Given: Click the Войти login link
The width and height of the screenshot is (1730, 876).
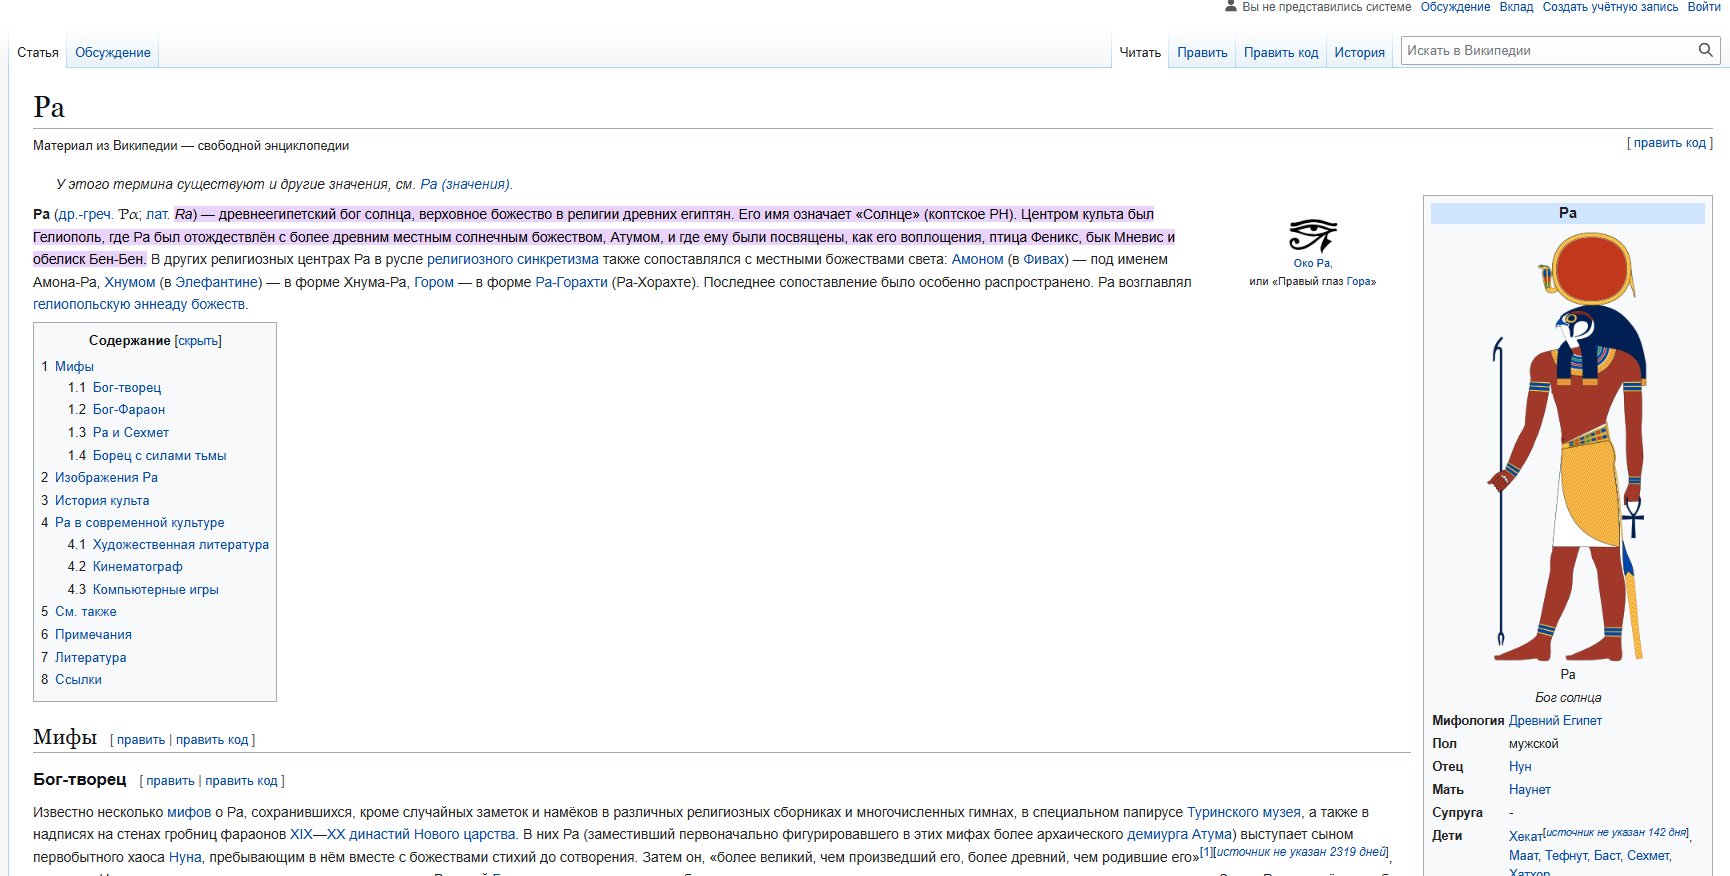Looking at the screenshot, I should tap(1704, 7).
